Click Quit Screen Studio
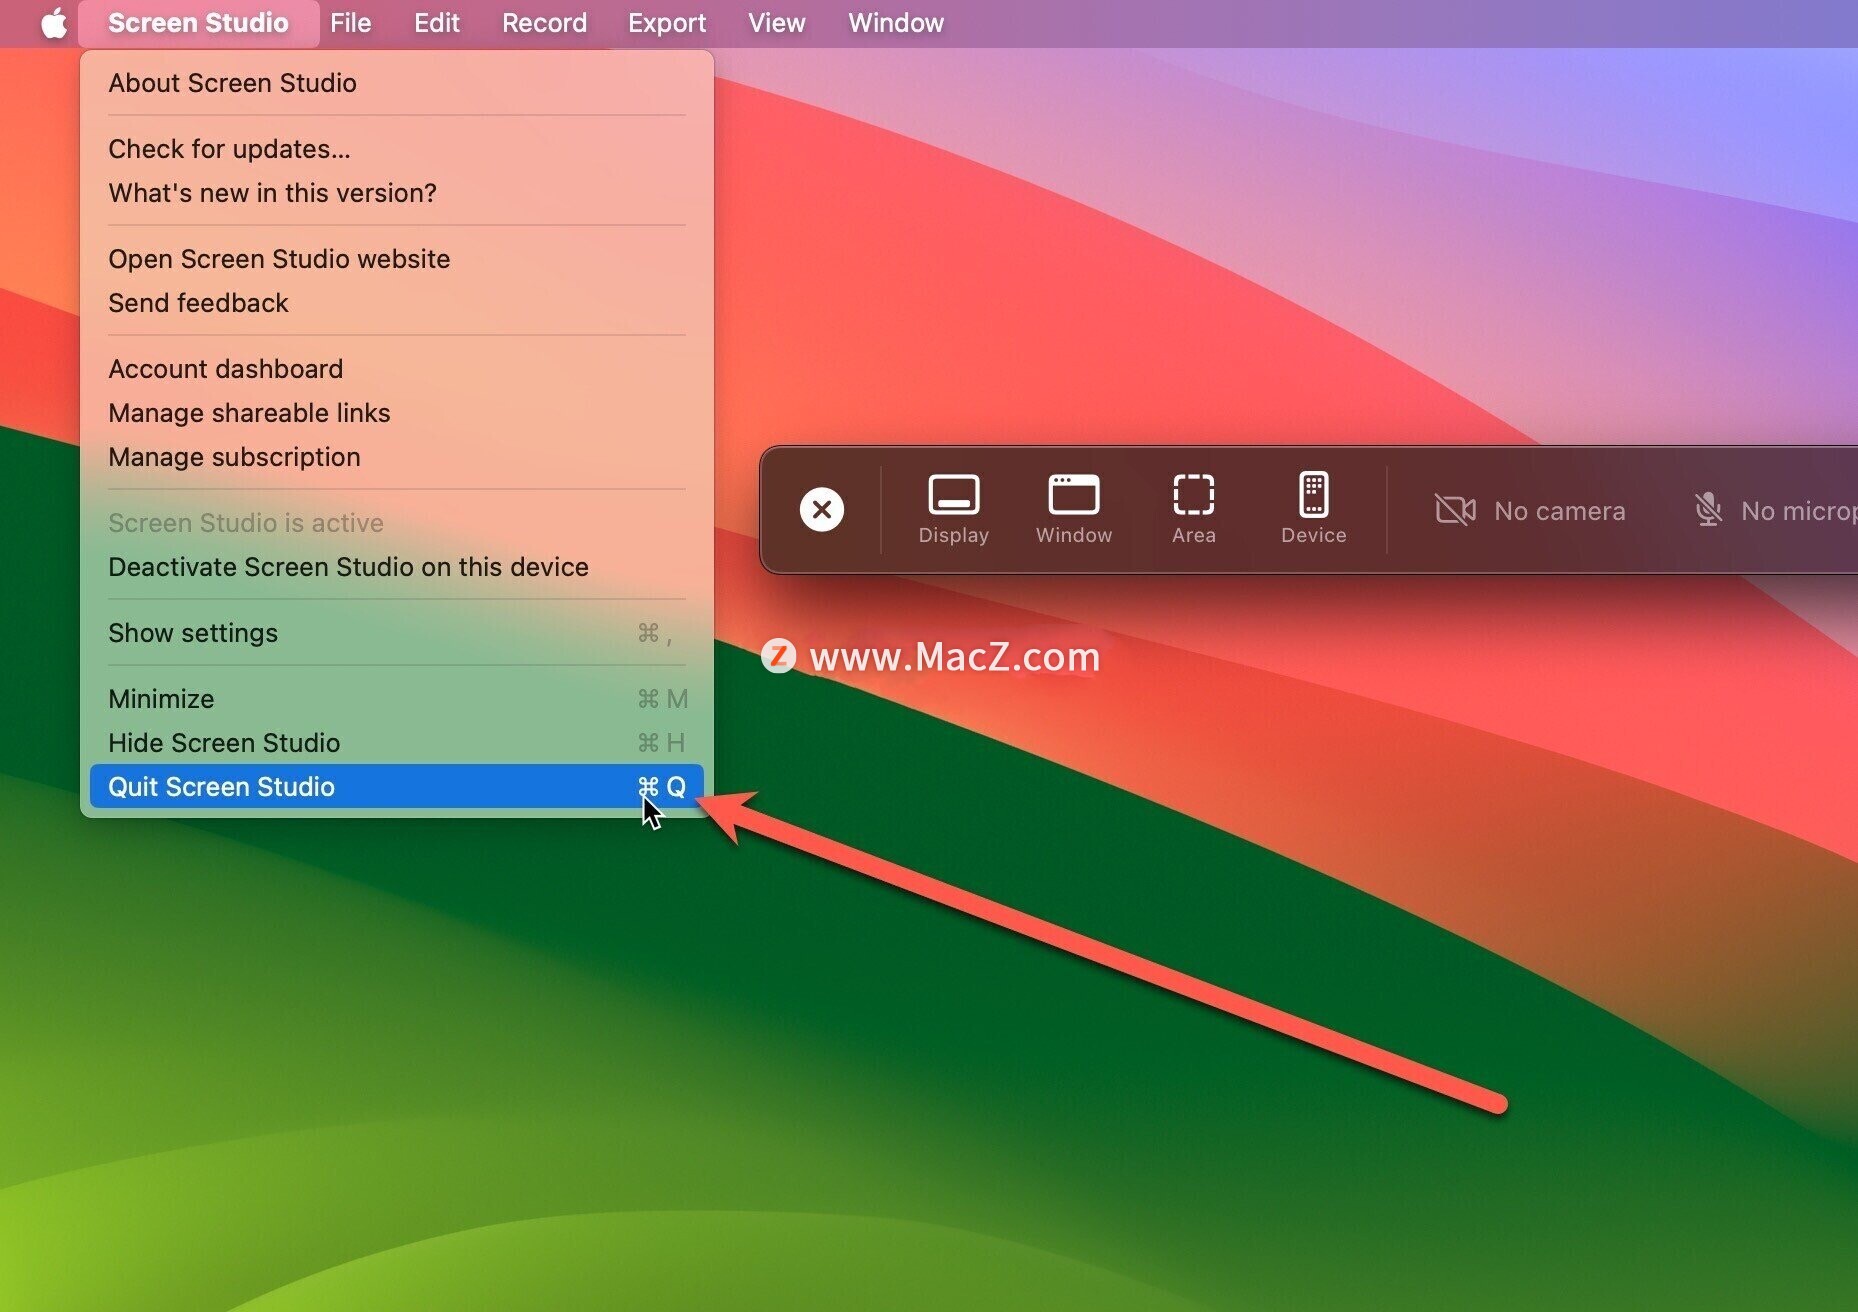This screenshot has height=1312, width=1858. pyautogui.click(x=396, y=787)
